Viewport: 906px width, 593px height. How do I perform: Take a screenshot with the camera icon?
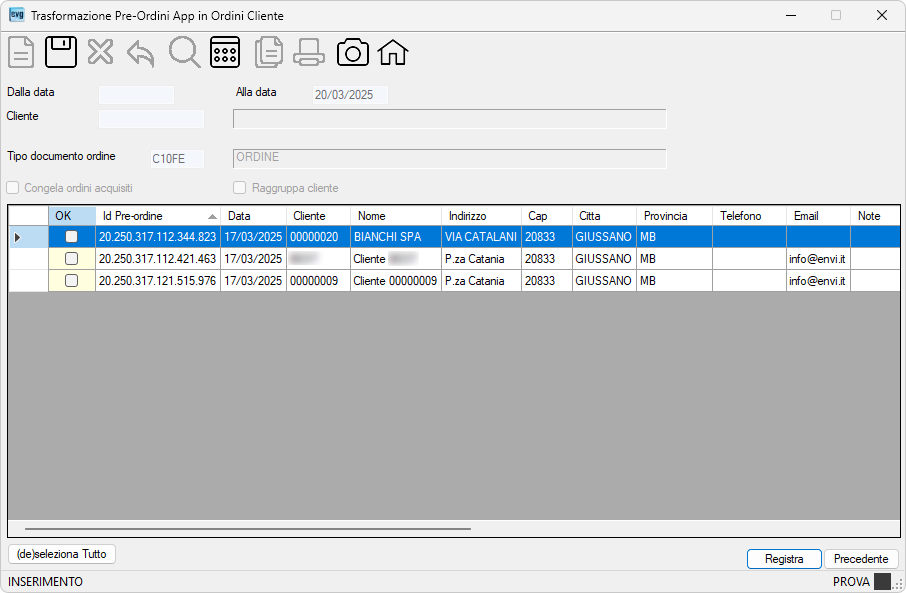tap(352, 53)
